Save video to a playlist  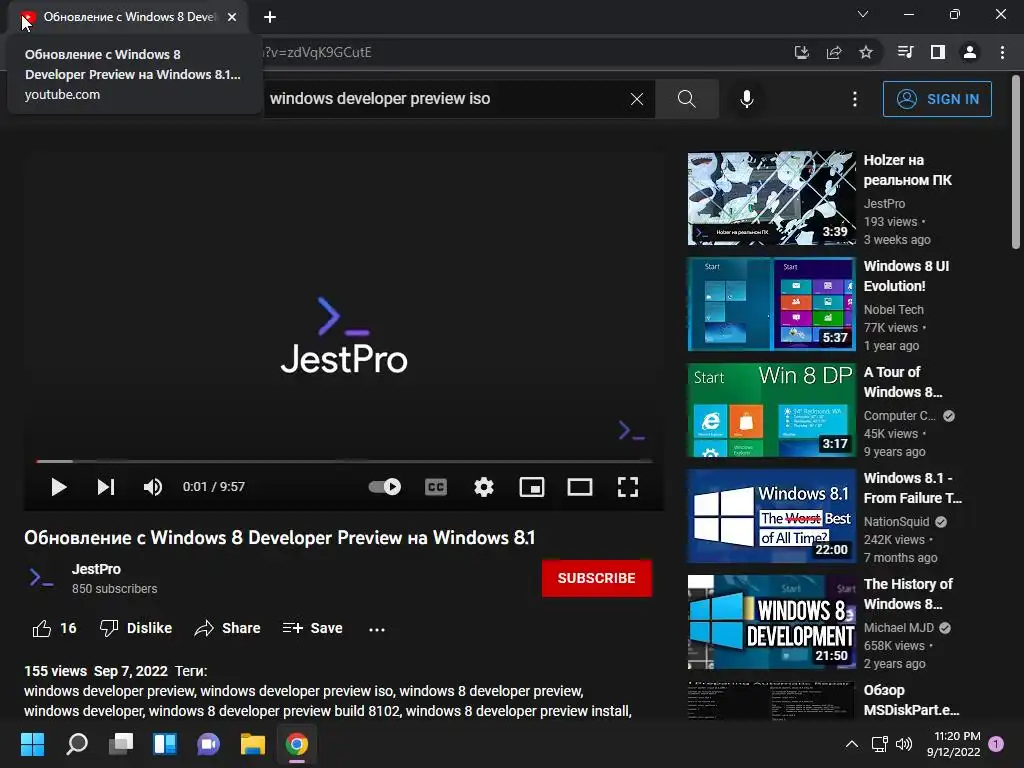[x=312, y=628]
